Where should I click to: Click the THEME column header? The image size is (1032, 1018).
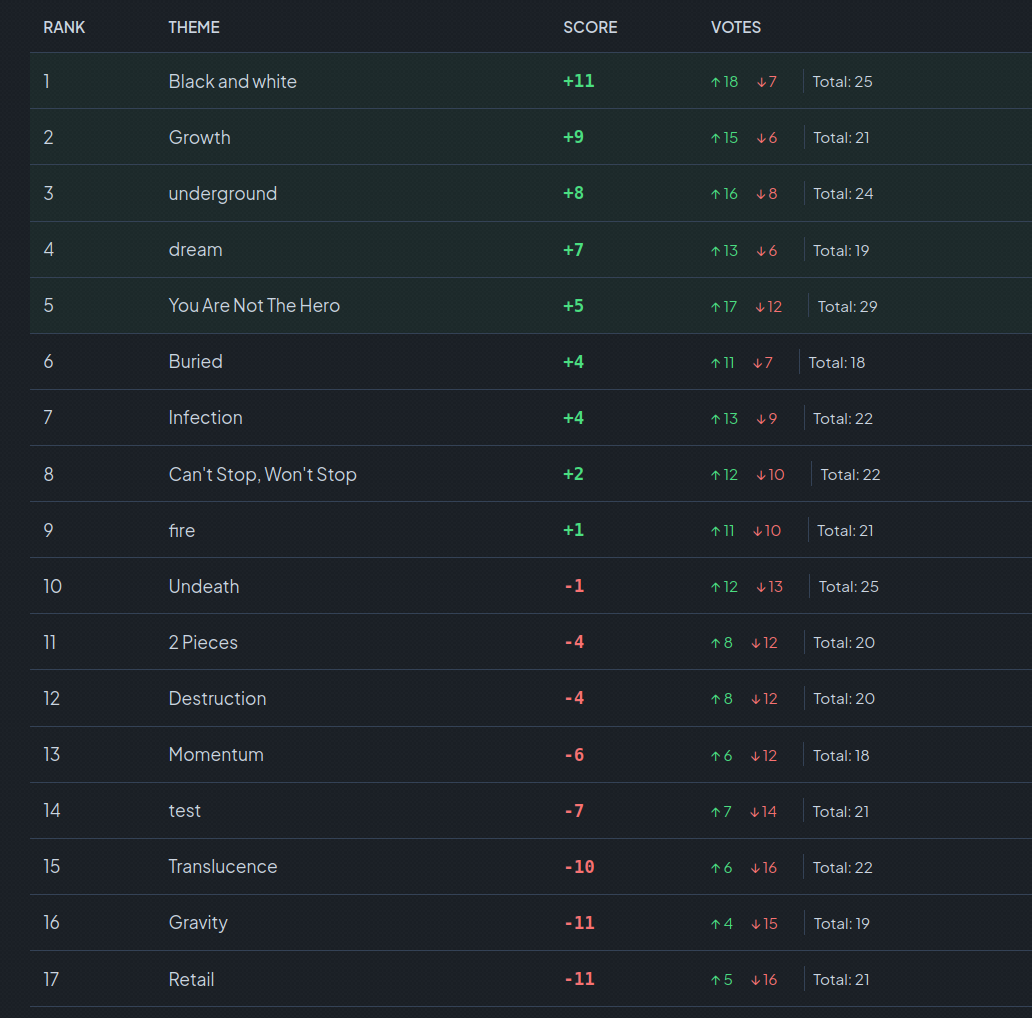pyautogui.click(x=194, y=27)
